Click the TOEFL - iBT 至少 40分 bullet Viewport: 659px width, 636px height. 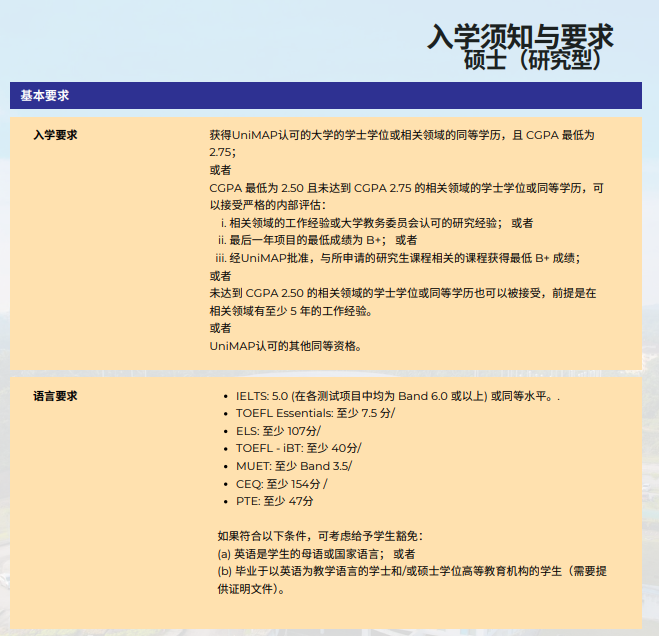pos(298,448)
